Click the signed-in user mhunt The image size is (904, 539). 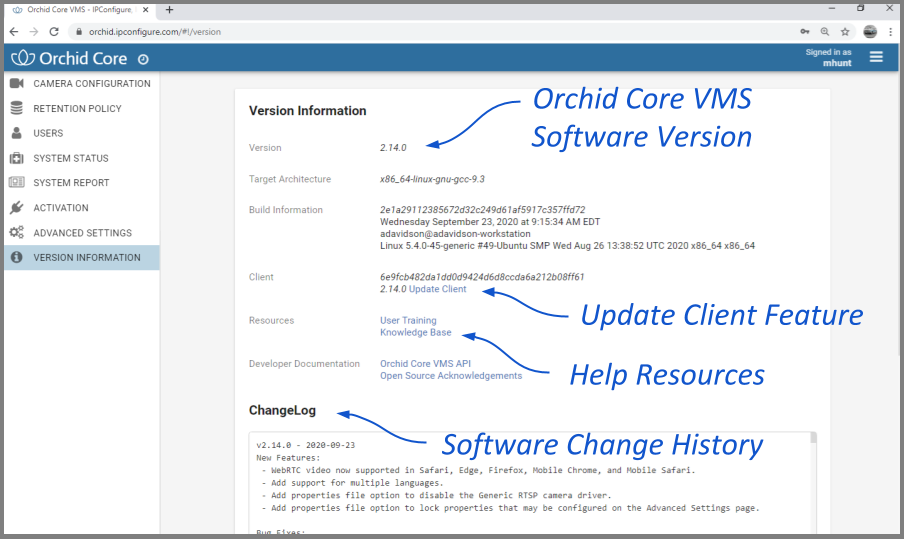tap(837, 63)
